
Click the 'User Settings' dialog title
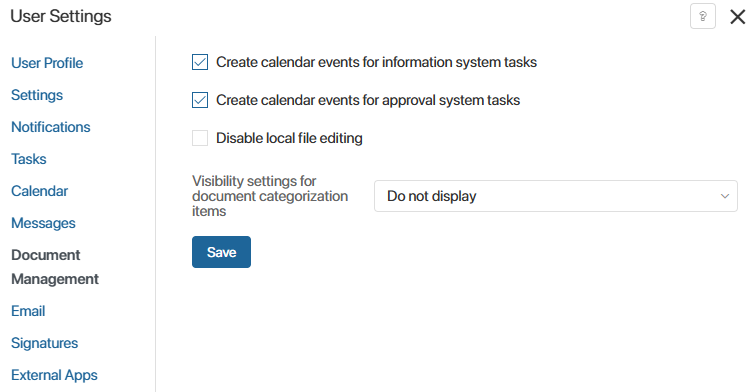click(61, 16)
